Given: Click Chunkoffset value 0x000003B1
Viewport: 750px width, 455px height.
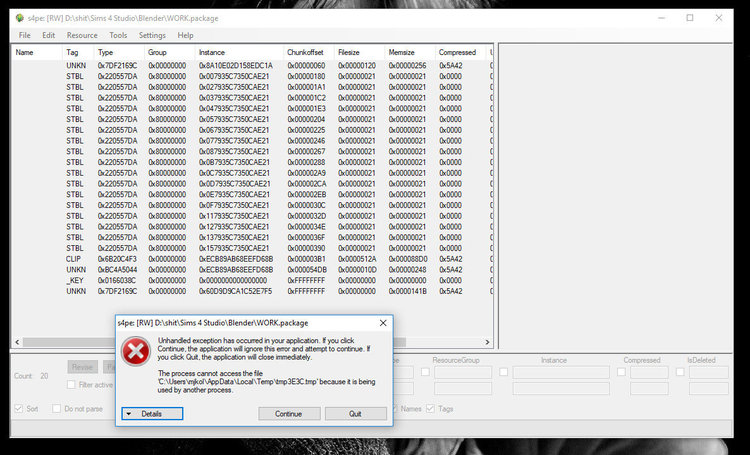Looking at the screenshot, I should pos(306,259).
